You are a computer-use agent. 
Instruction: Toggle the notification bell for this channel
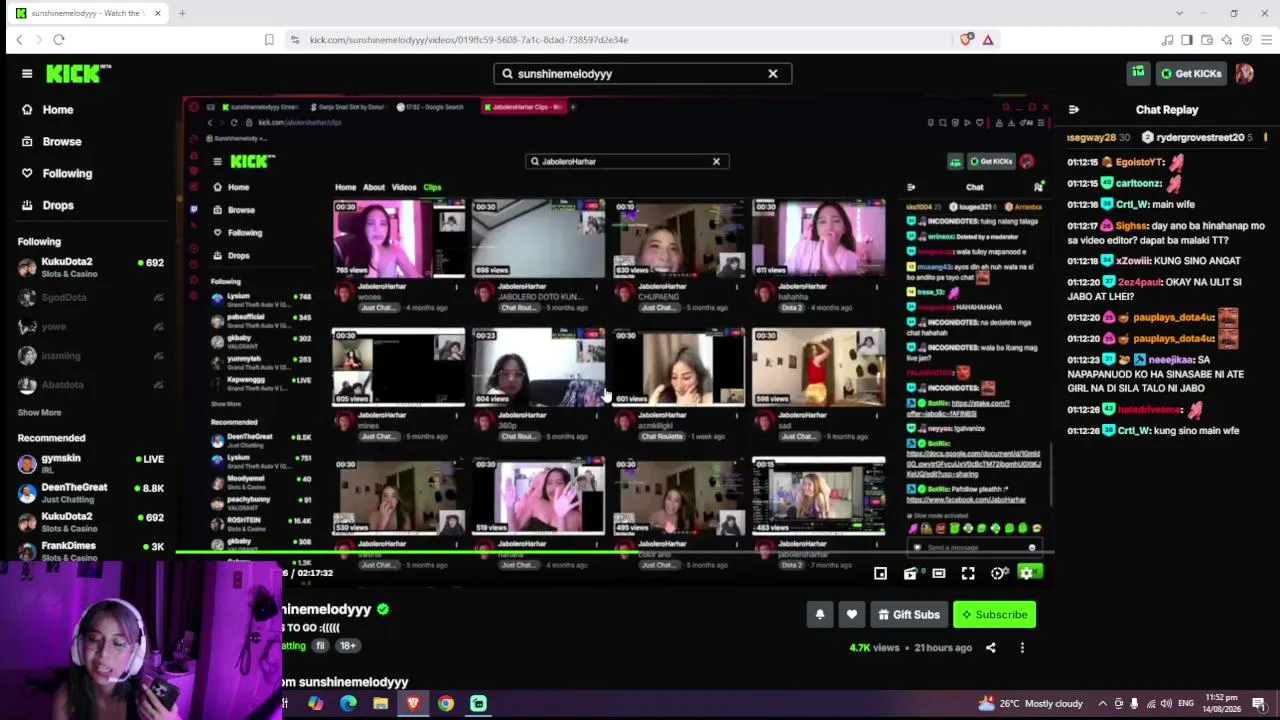pos(820,615)
